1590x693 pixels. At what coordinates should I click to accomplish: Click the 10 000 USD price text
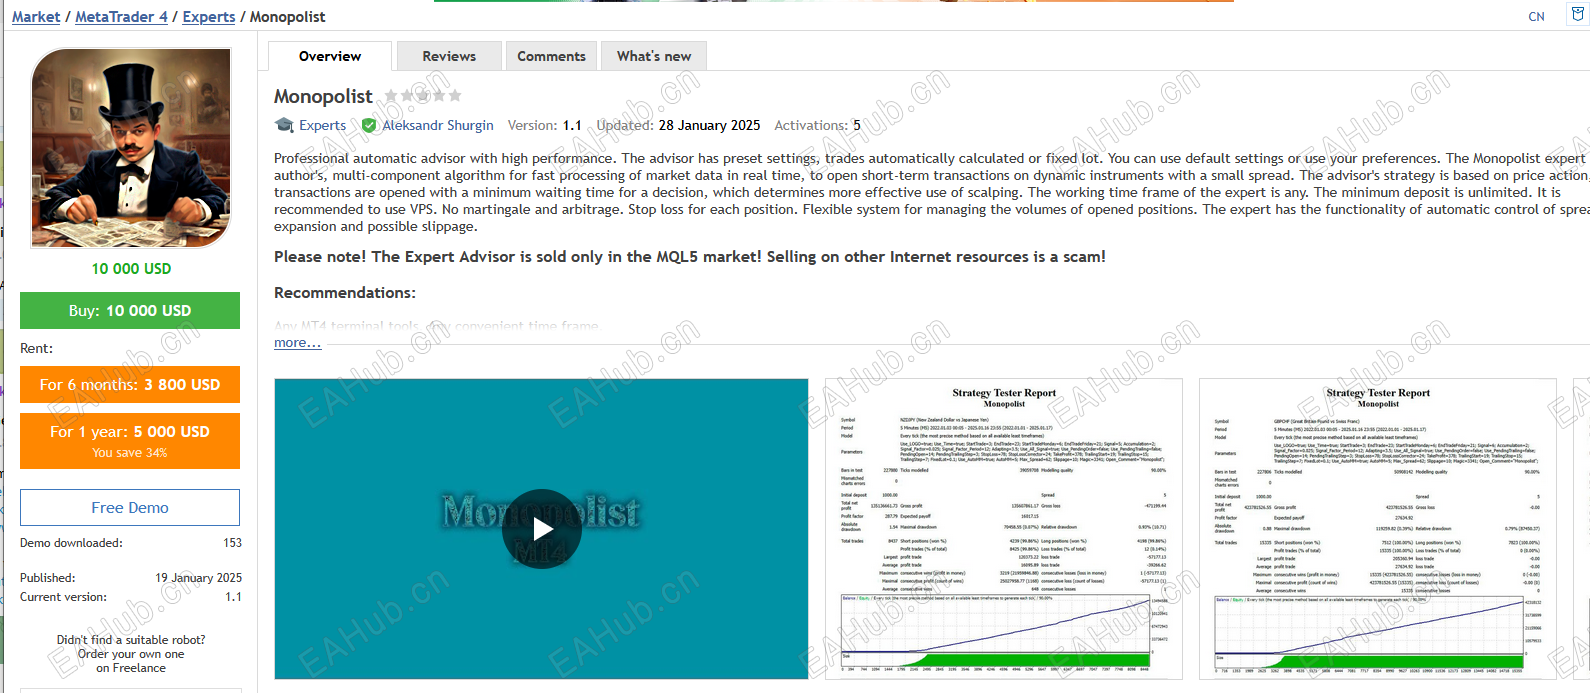(131, 268)
